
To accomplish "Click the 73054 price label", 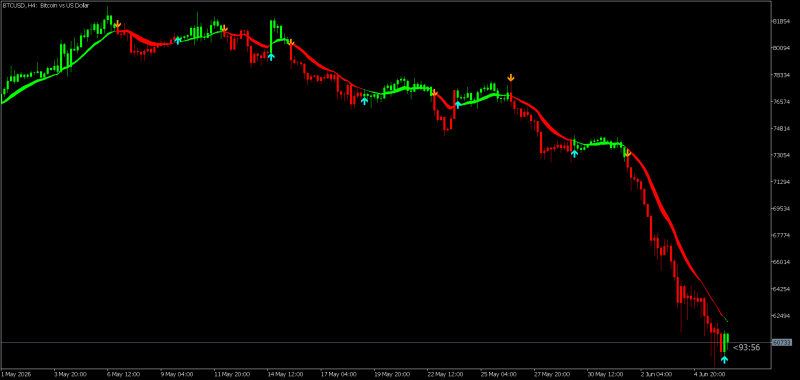I will click(782, 155).
